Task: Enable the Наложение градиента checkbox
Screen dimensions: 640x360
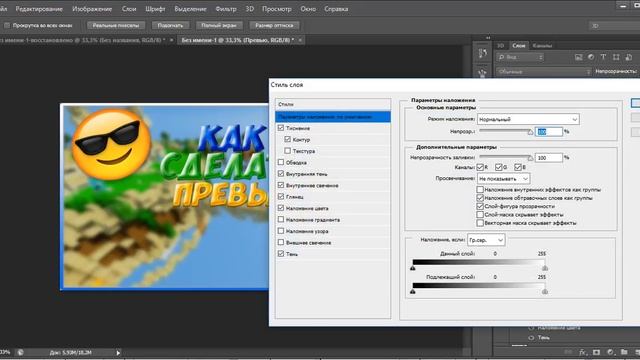Action: pyautogui.click(x=281, y=219)
